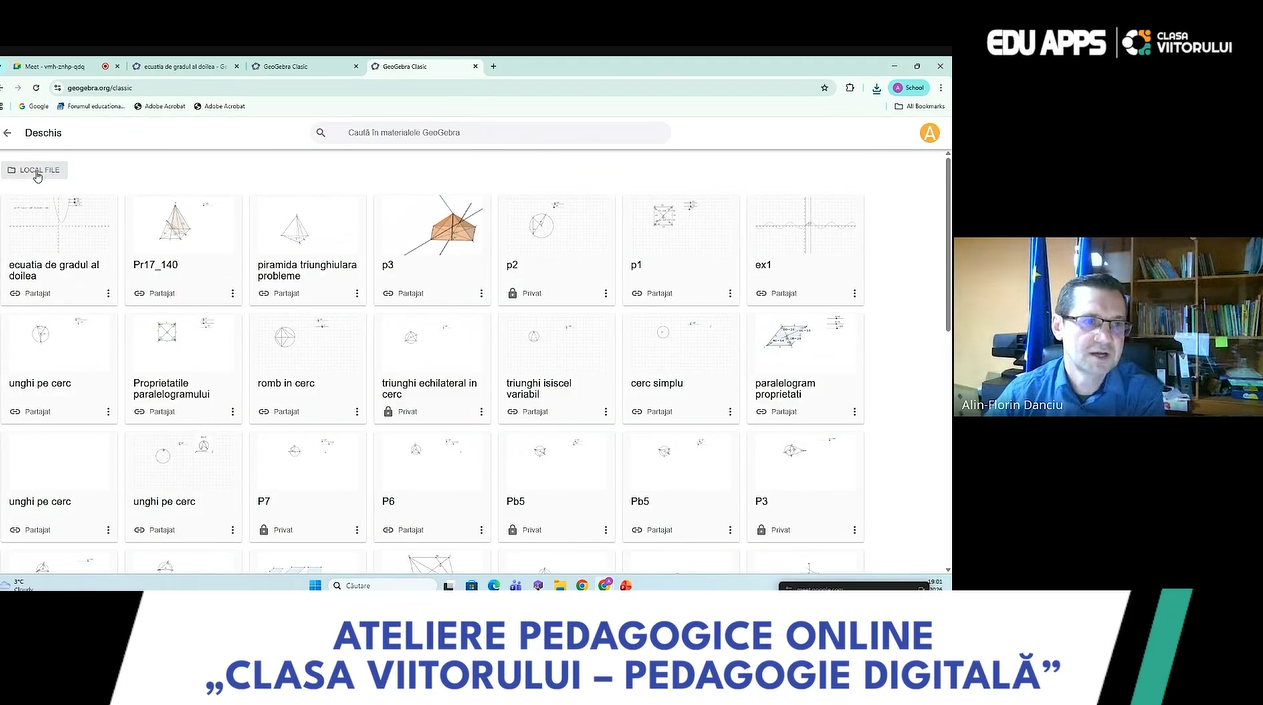Open more options for paralelogram proprietati
Image resolution: width=1263 pixels, height=705 pixels.
855,412
